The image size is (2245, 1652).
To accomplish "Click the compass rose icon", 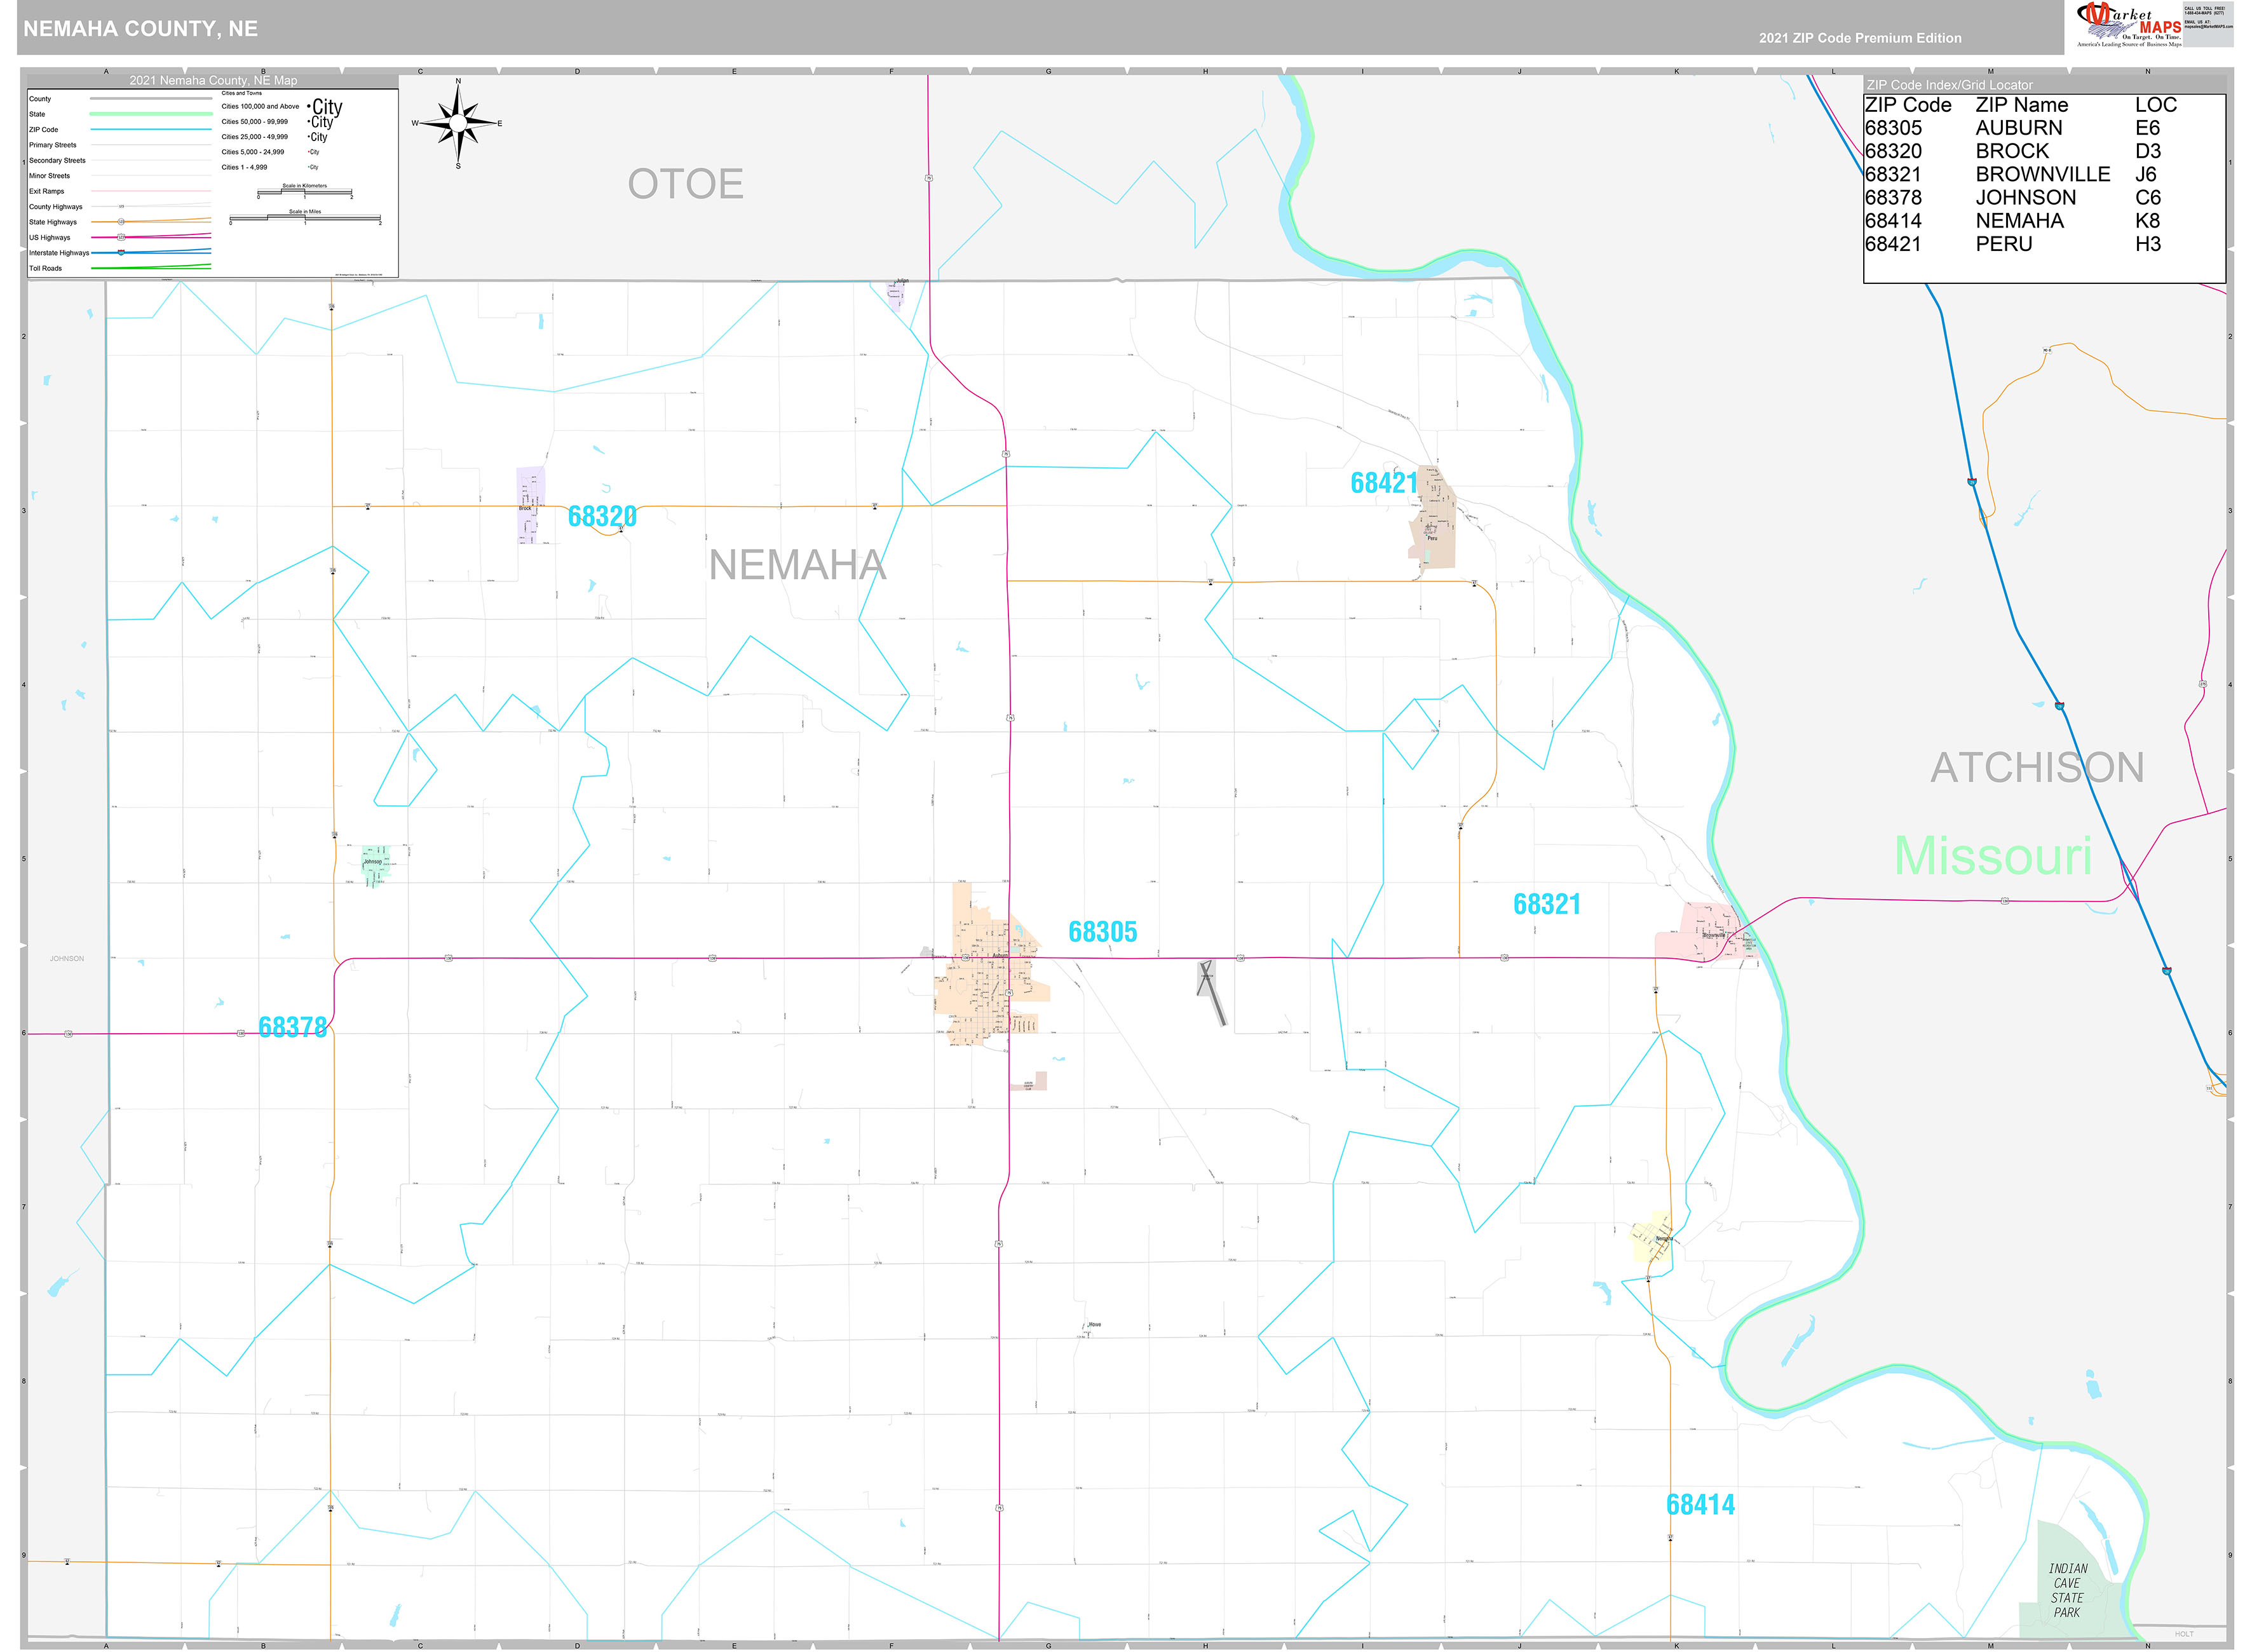I will tap(458, 122).
